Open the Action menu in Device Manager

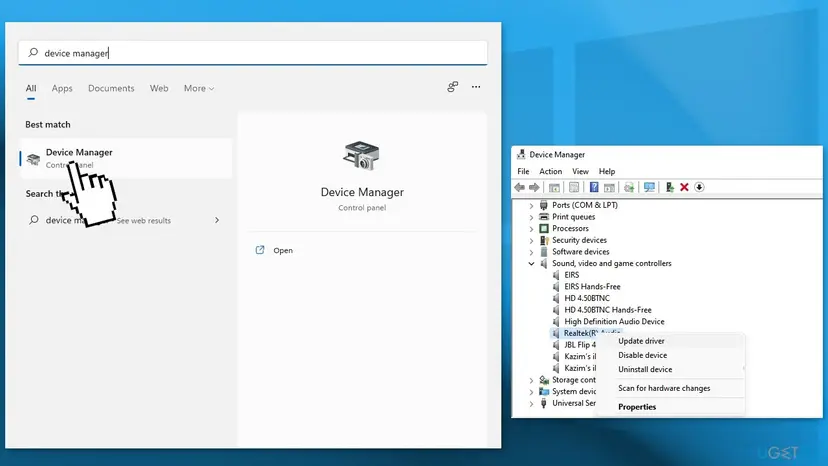550,171
